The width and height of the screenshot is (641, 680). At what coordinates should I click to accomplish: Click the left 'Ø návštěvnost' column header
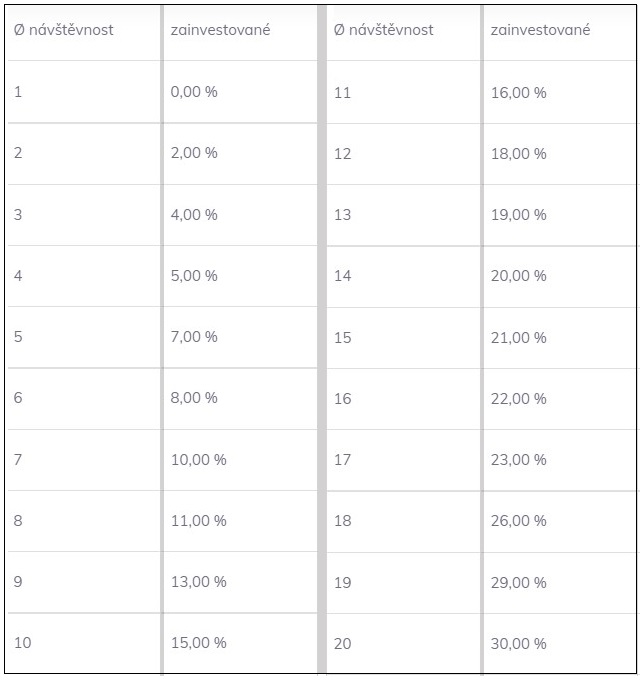[63, 30]
